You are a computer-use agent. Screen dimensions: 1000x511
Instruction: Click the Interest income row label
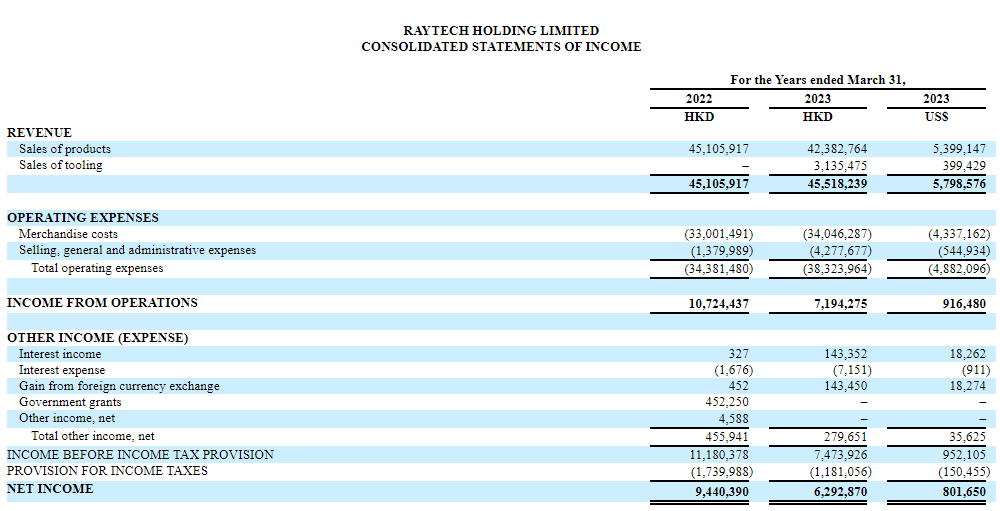tap(60, 354)
